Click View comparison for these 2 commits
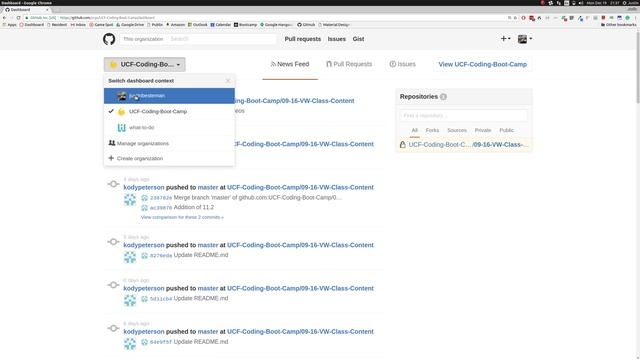 tap(182, 217)
